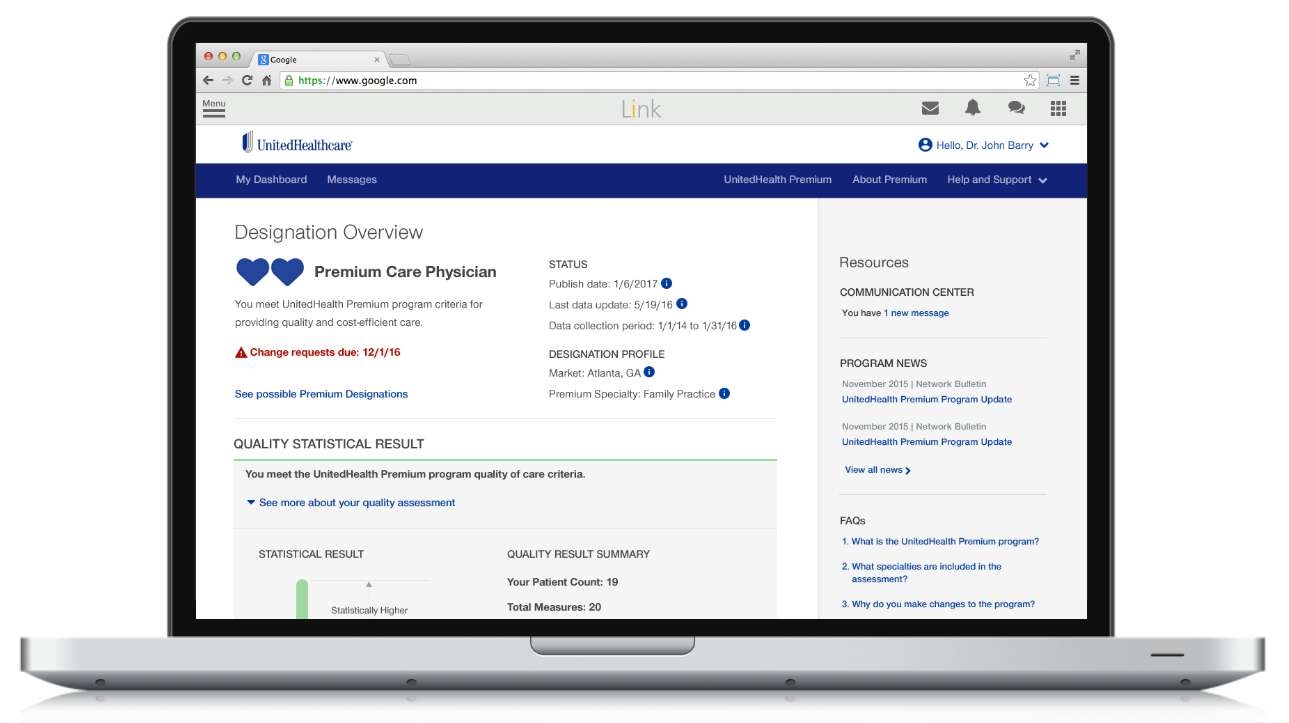Reload the page with the refresh icon
The image size is (1289, 723).
(x=247, y=80)
